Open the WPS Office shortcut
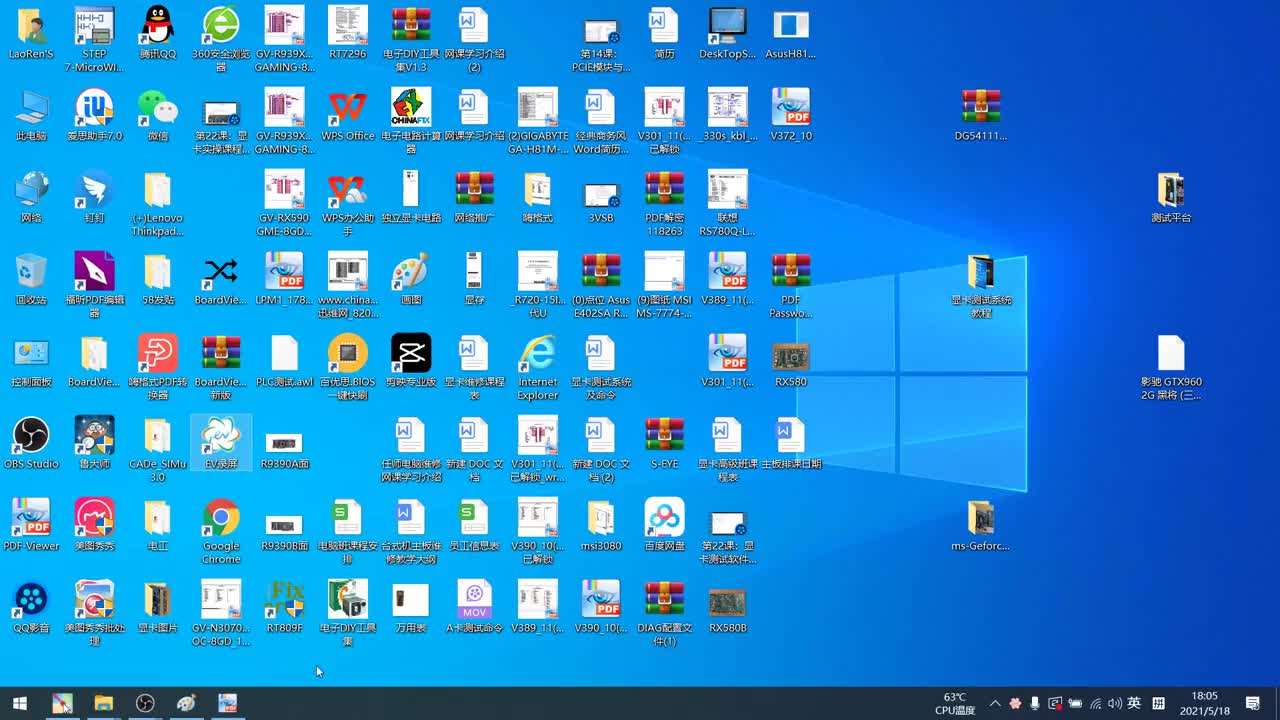Screen dimensions: 1280x720 pyautogui.click(x=348, y=115)
